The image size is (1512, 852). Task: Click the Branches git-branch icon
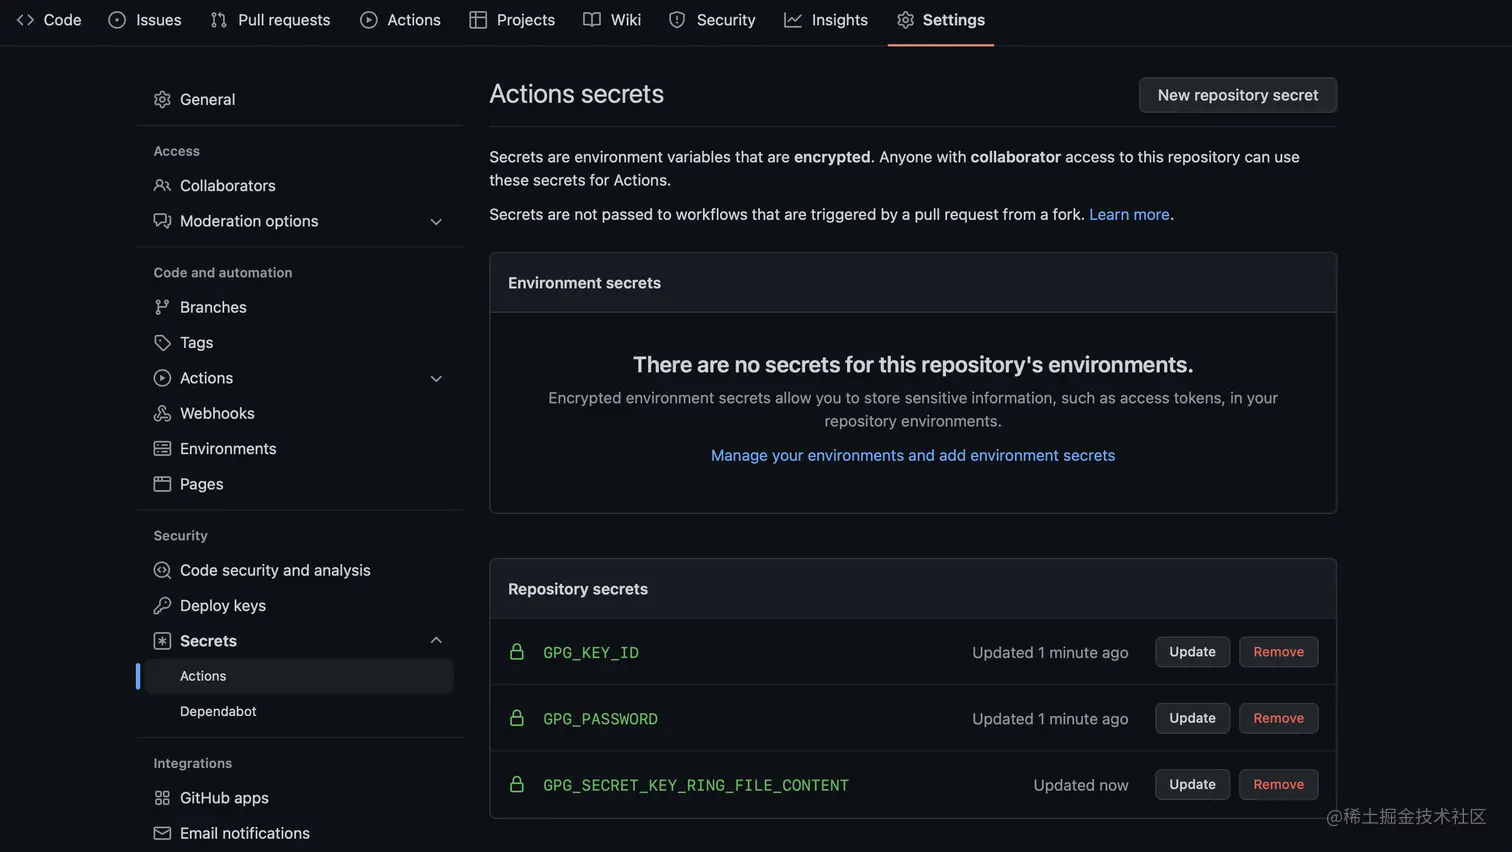(x=162, y=307)
